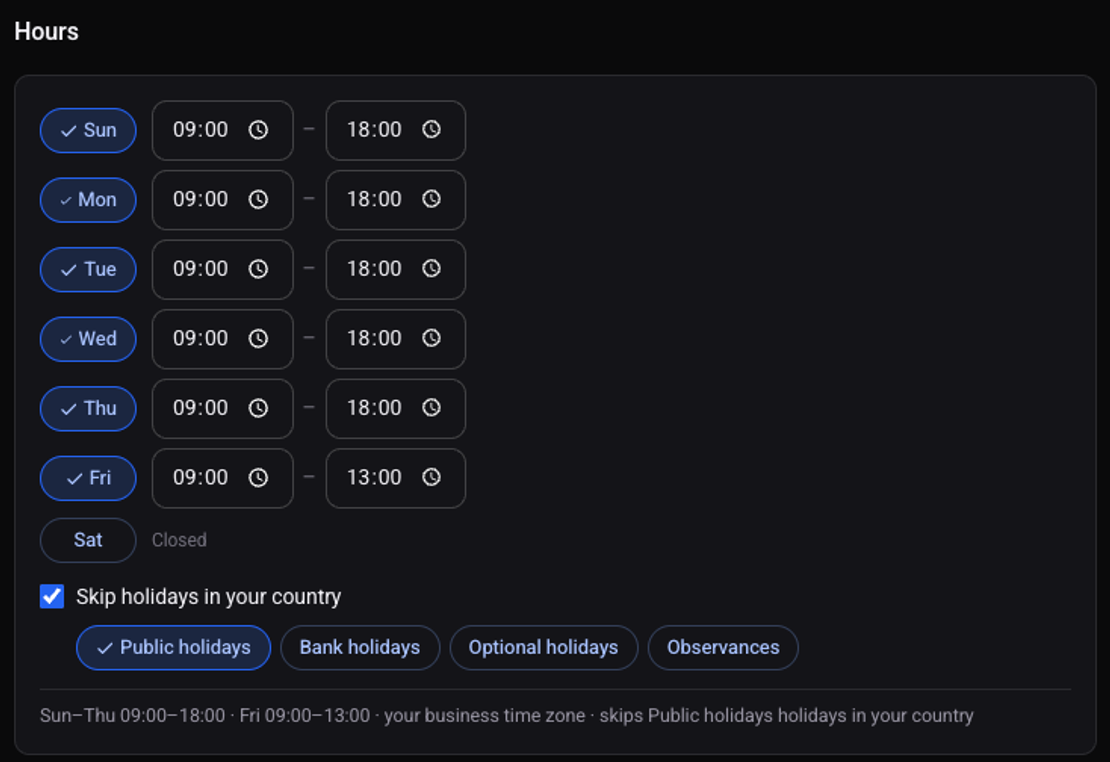Image resolution: width=1110 pixels, height=762 pixels.
Task: Open clock picker for Wednesday end time
Action: (x=432, y=338)
